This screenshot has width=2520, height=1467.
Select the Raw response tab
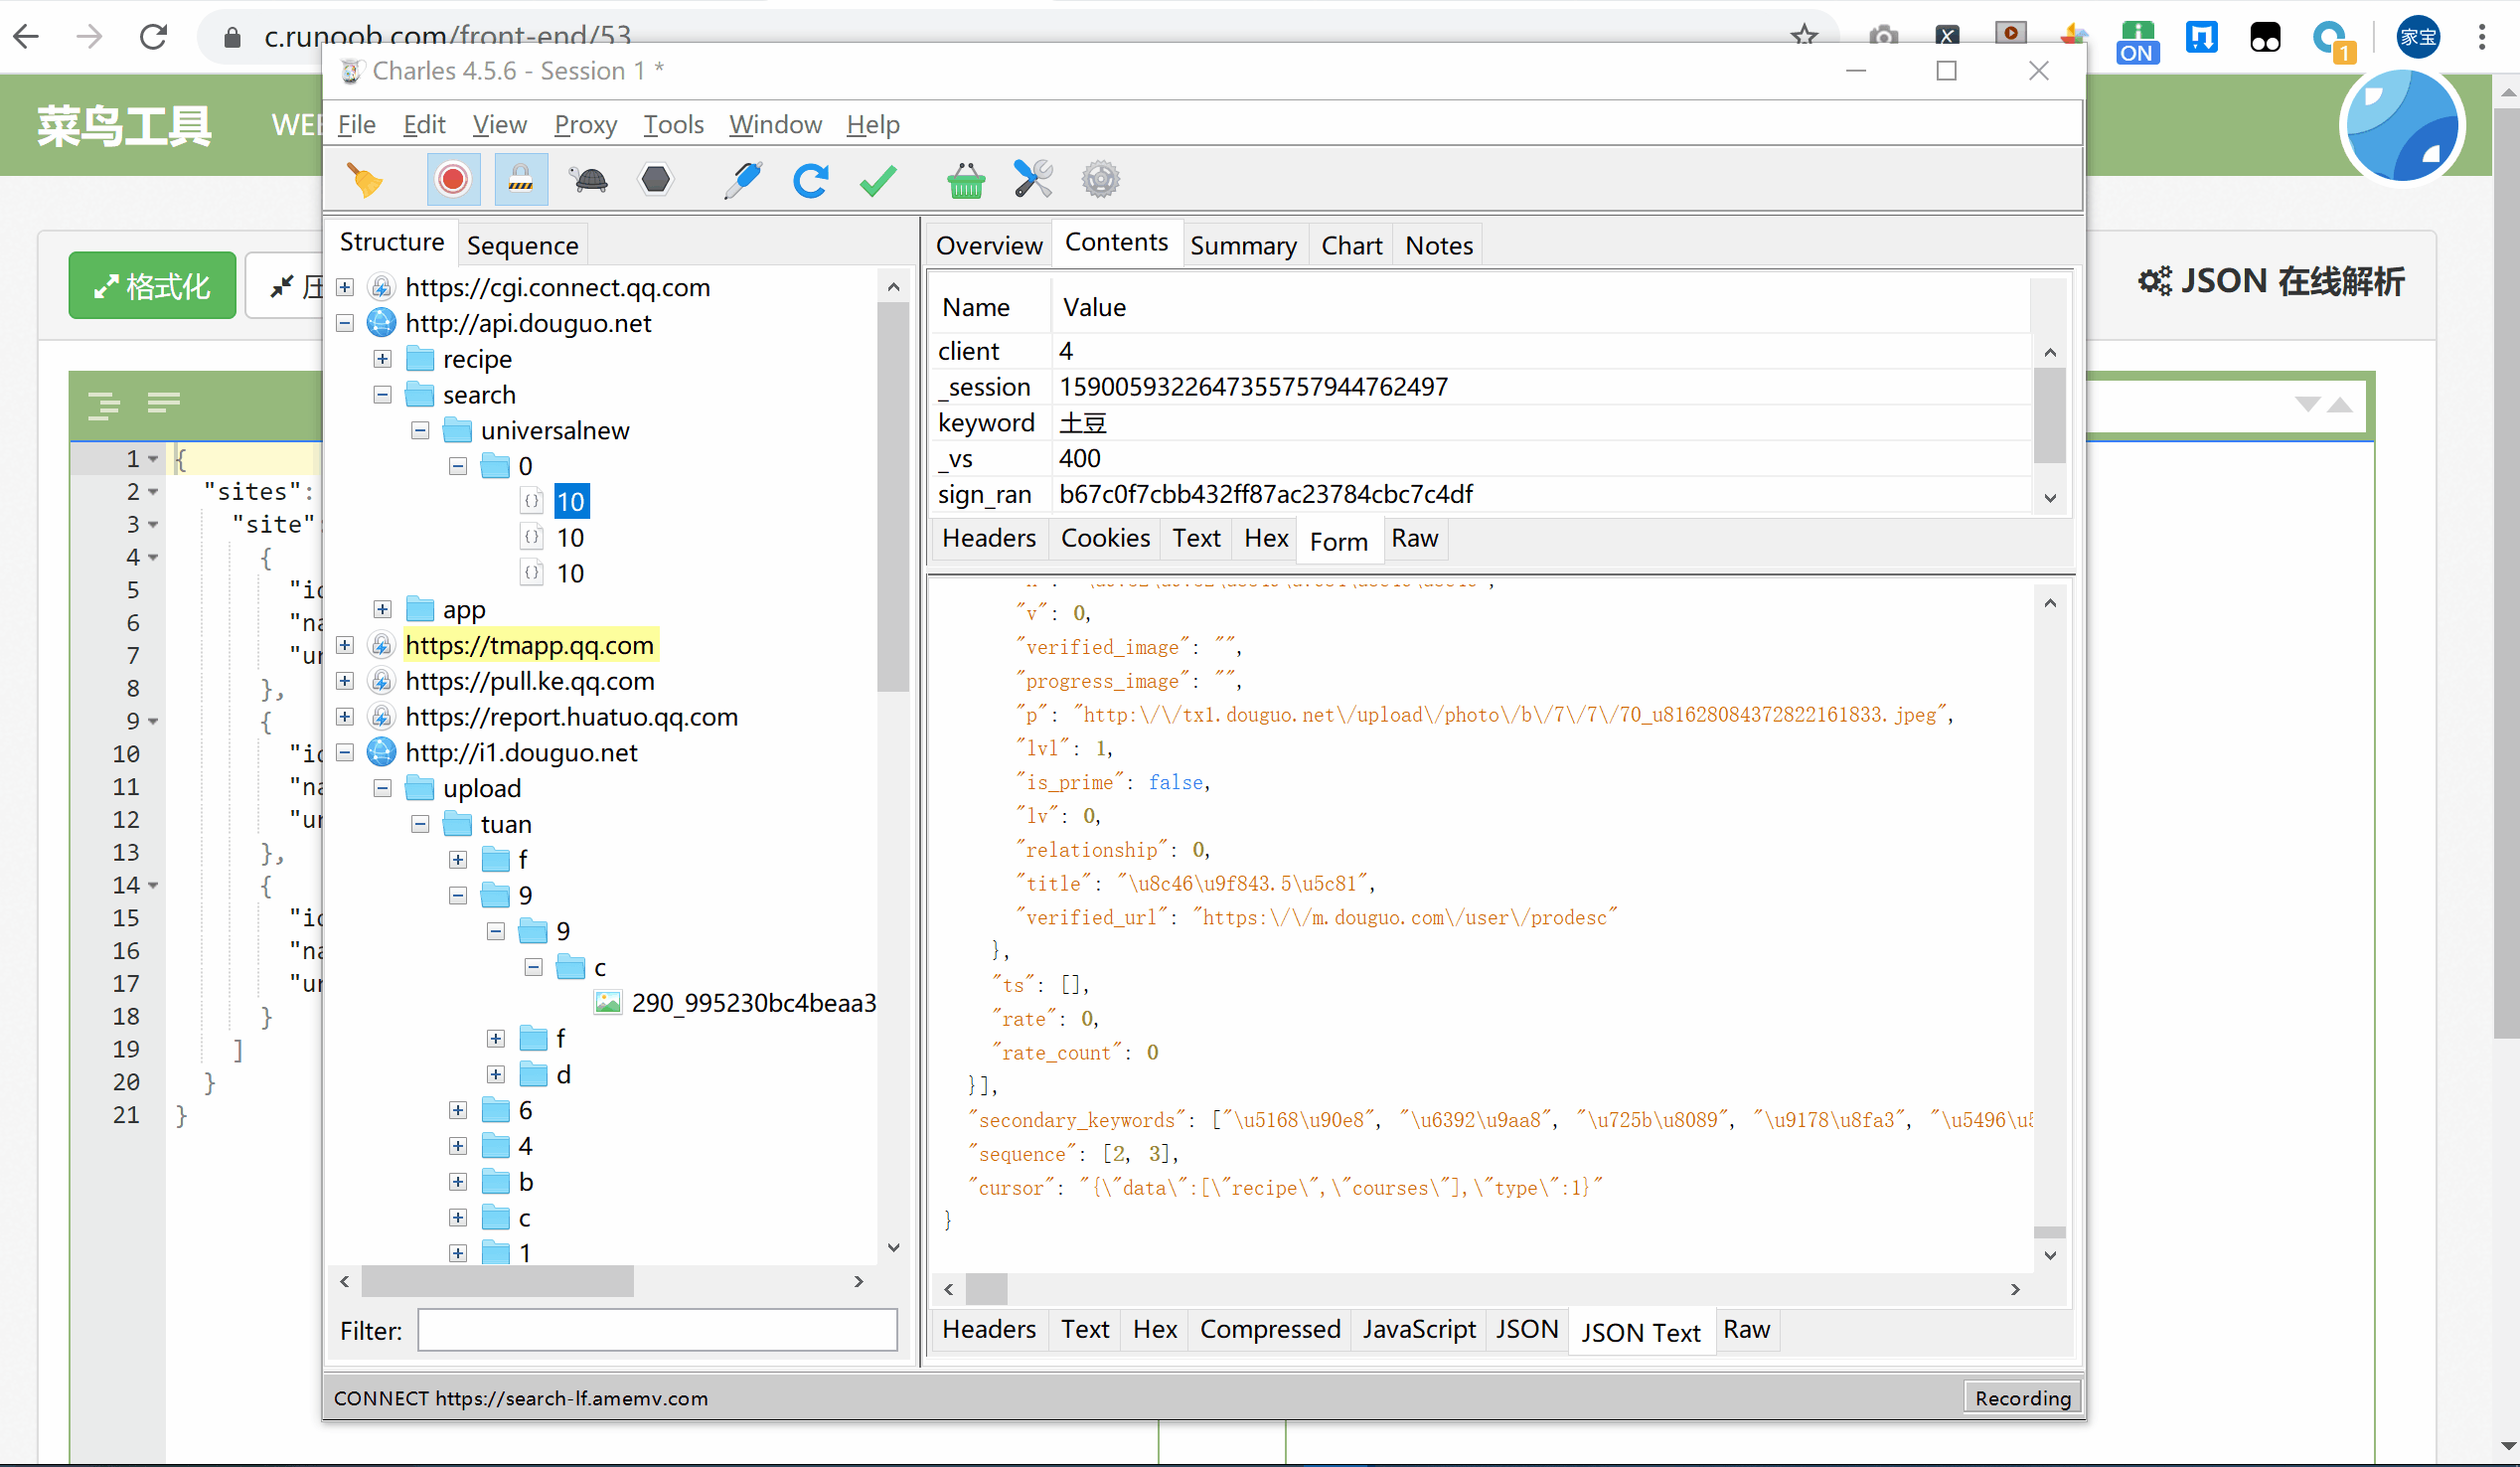(1746, 1329)
